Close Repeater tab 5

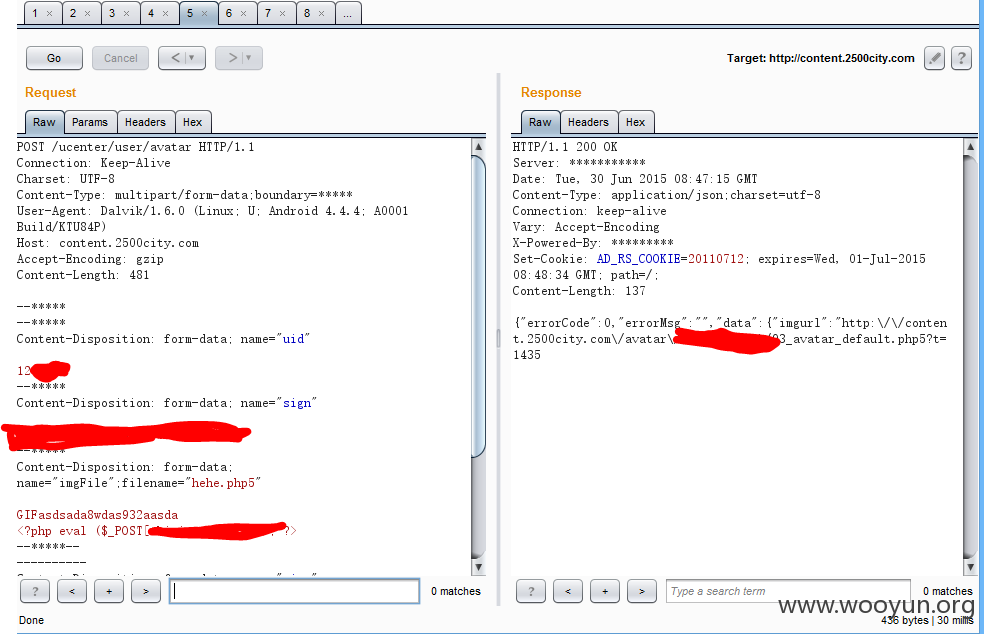coord(205,13)
